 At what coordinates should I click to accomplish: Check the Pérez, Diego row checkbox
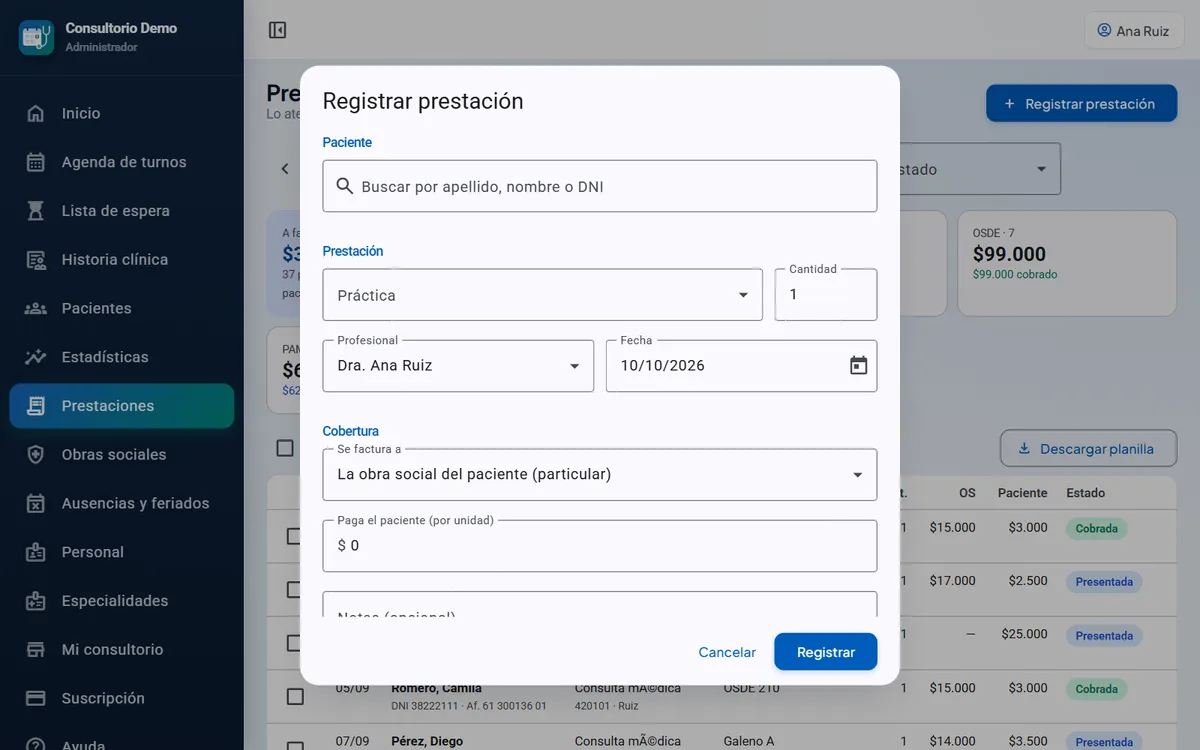tap(295, 744)
